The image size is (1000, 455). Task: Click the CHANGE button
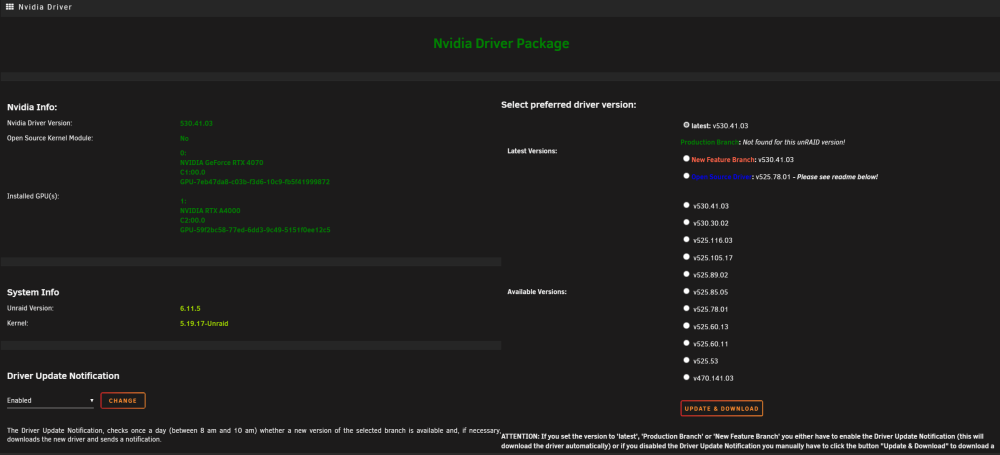tap(123, 401)
